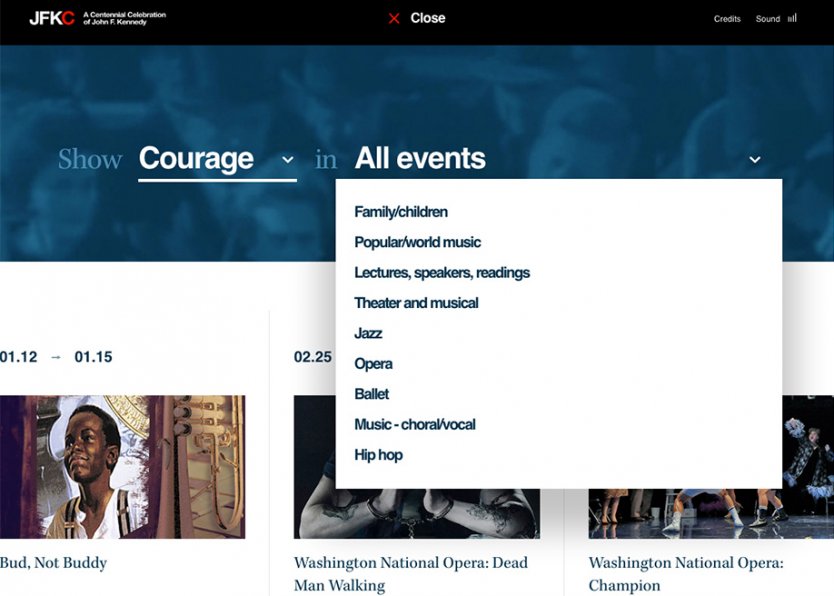Toggle the Sound bars icon
Image resolution: width=834 pixels, height=596 pixels.
tap(792, 18)
